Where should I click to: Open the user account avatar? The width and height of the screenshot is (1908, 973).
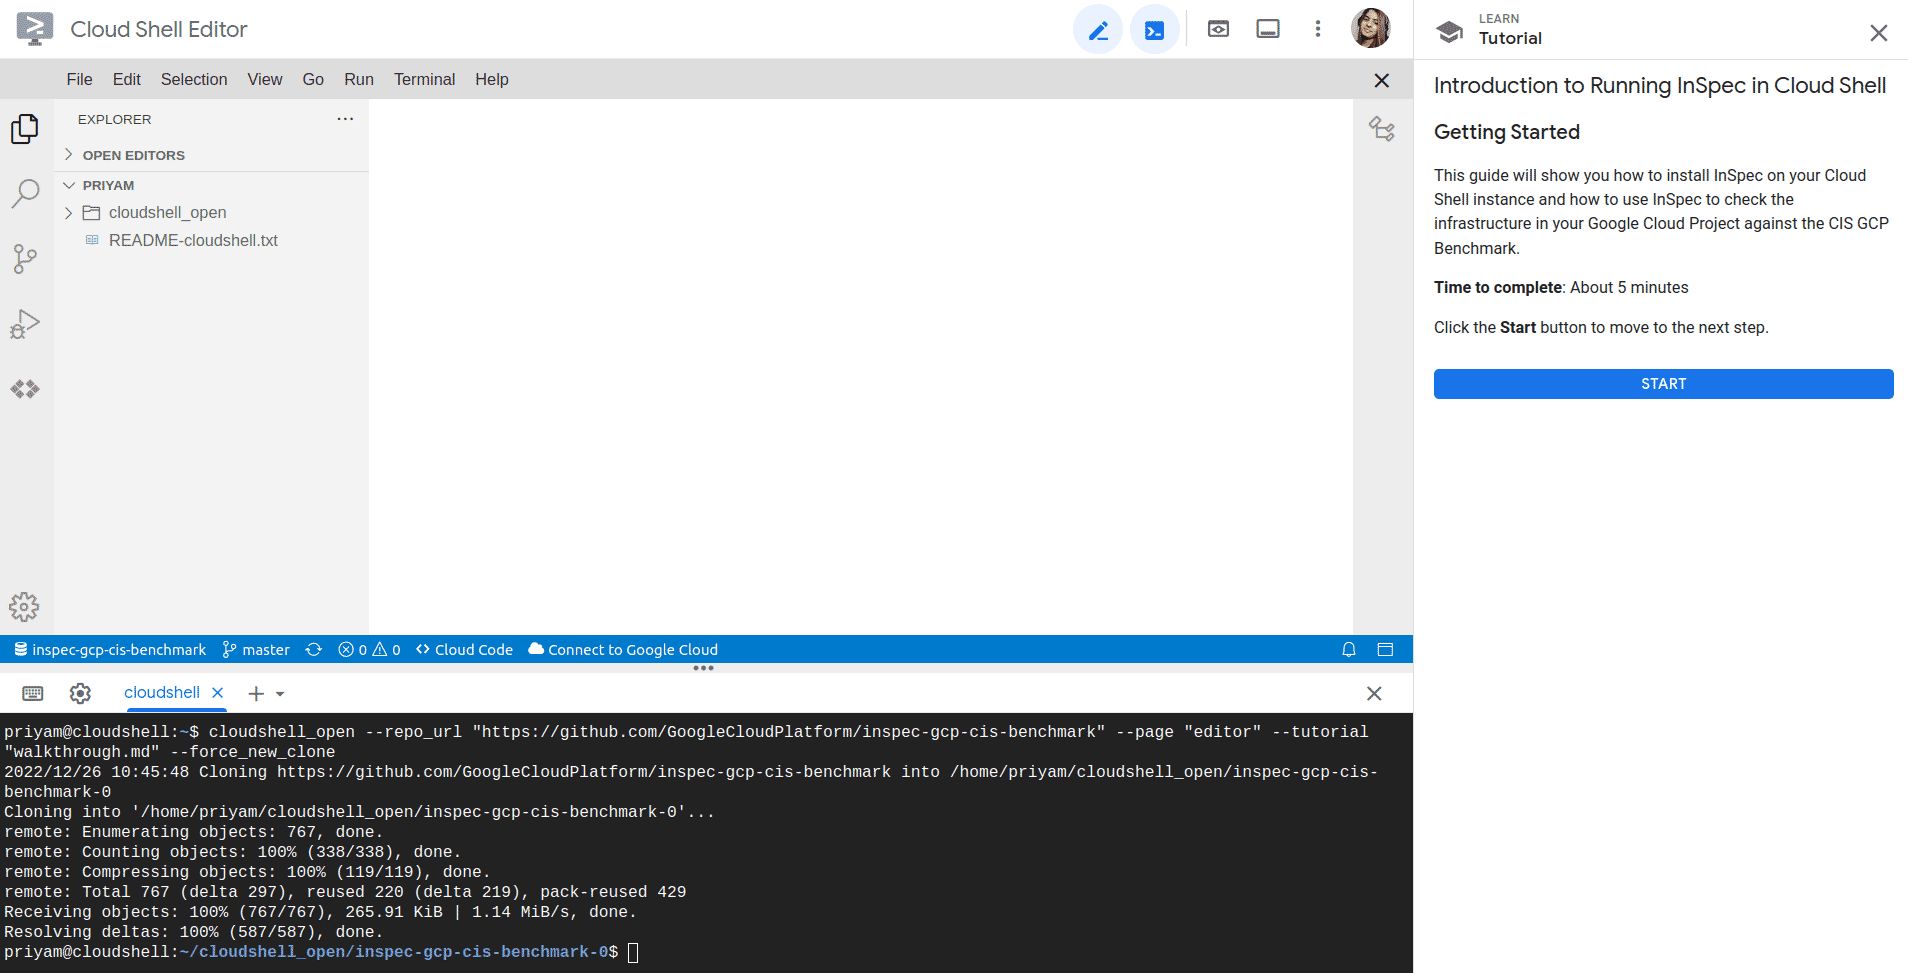pos(1370,28)
